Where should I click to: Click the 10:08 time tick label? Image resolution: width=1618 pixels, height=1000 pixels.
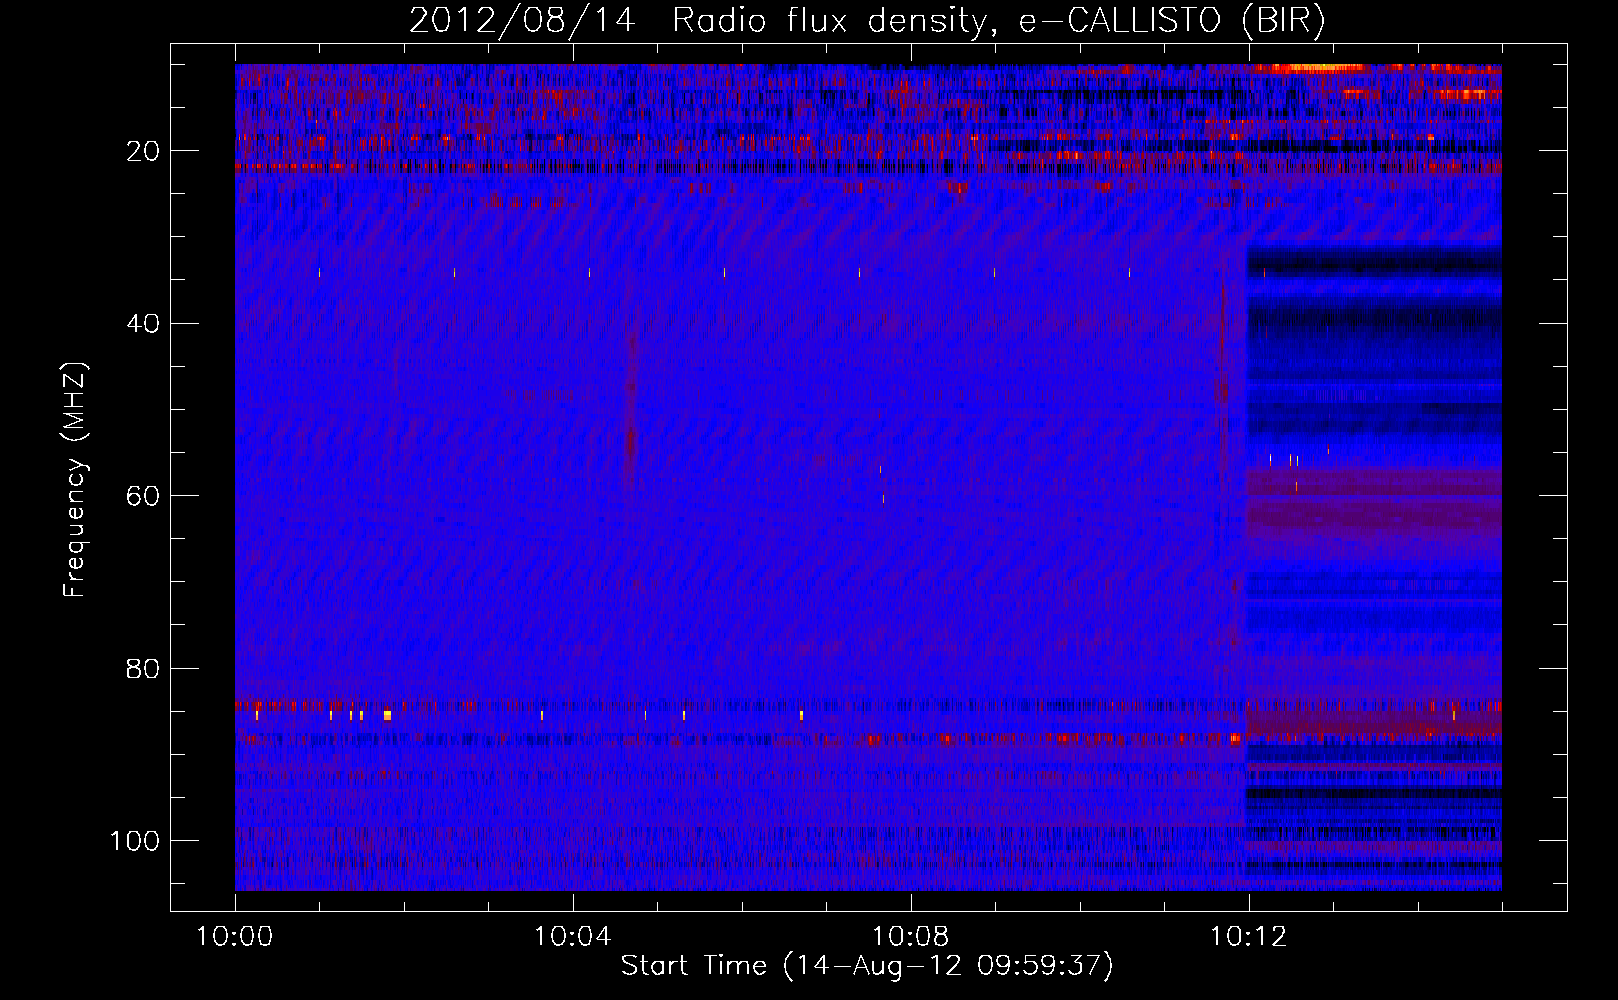tap(911, 937)
